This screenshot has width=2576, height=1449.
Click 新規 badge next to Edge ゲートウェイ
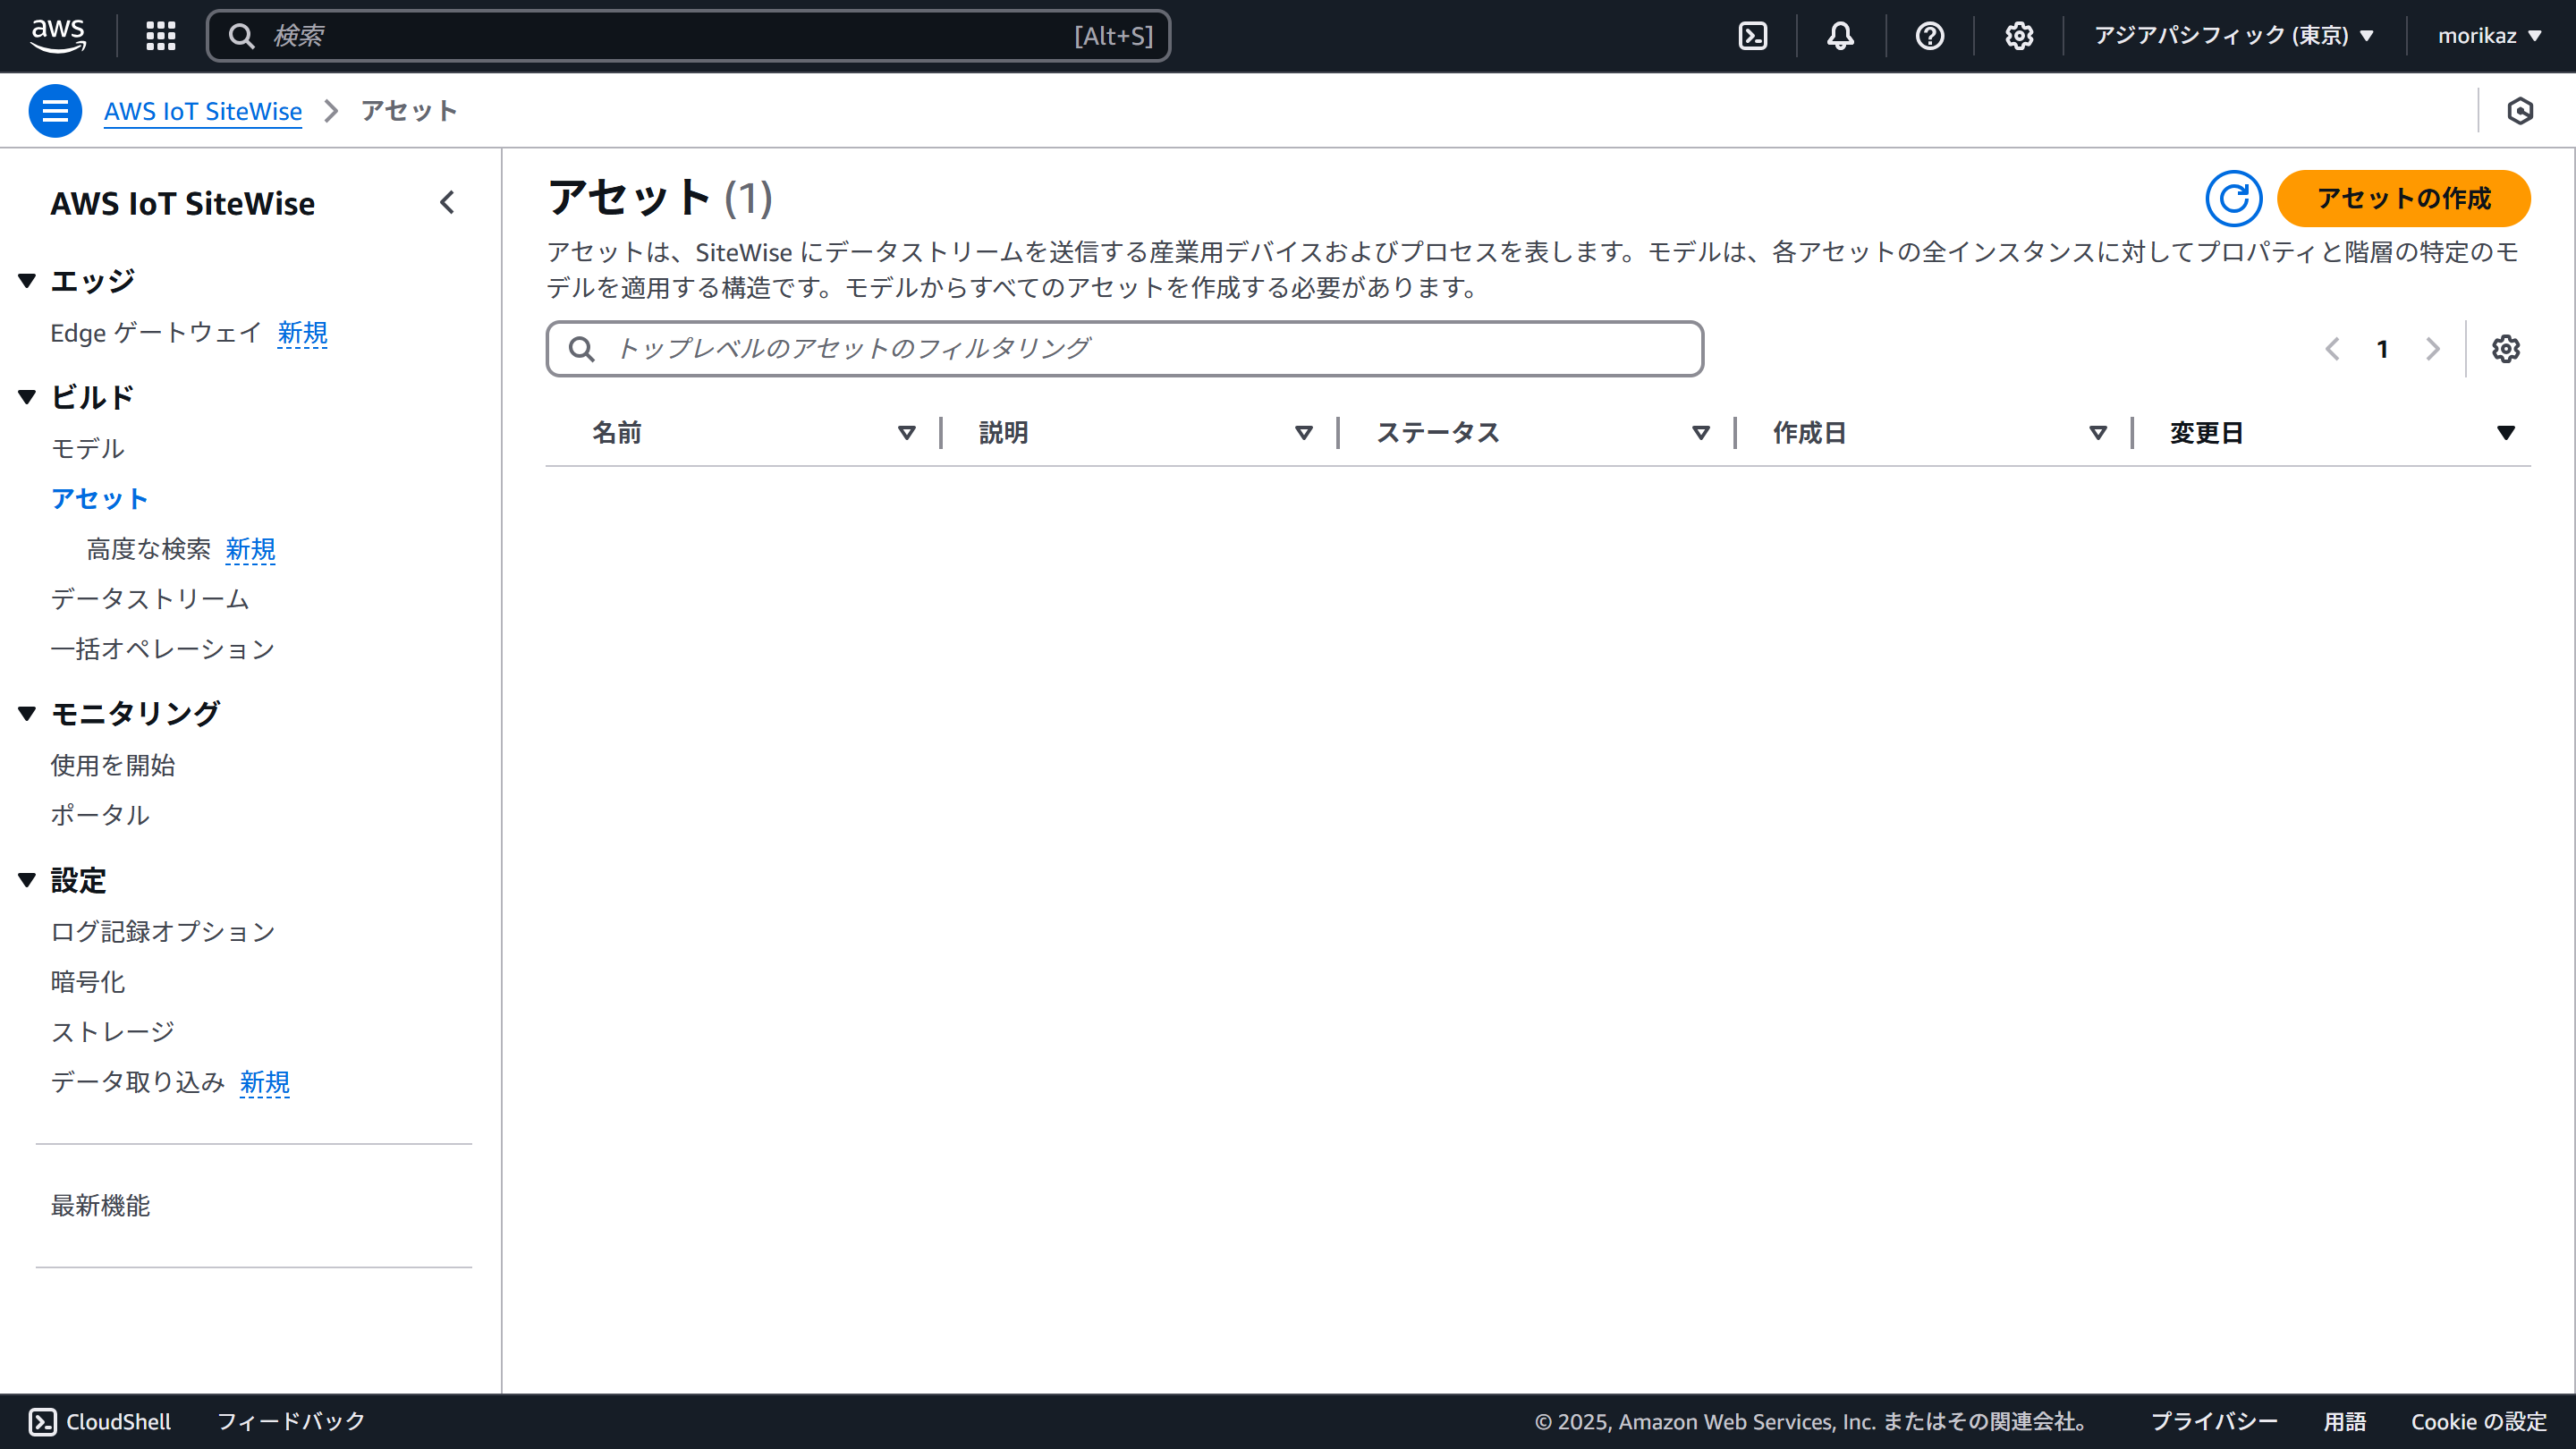(x=302, y=333)
